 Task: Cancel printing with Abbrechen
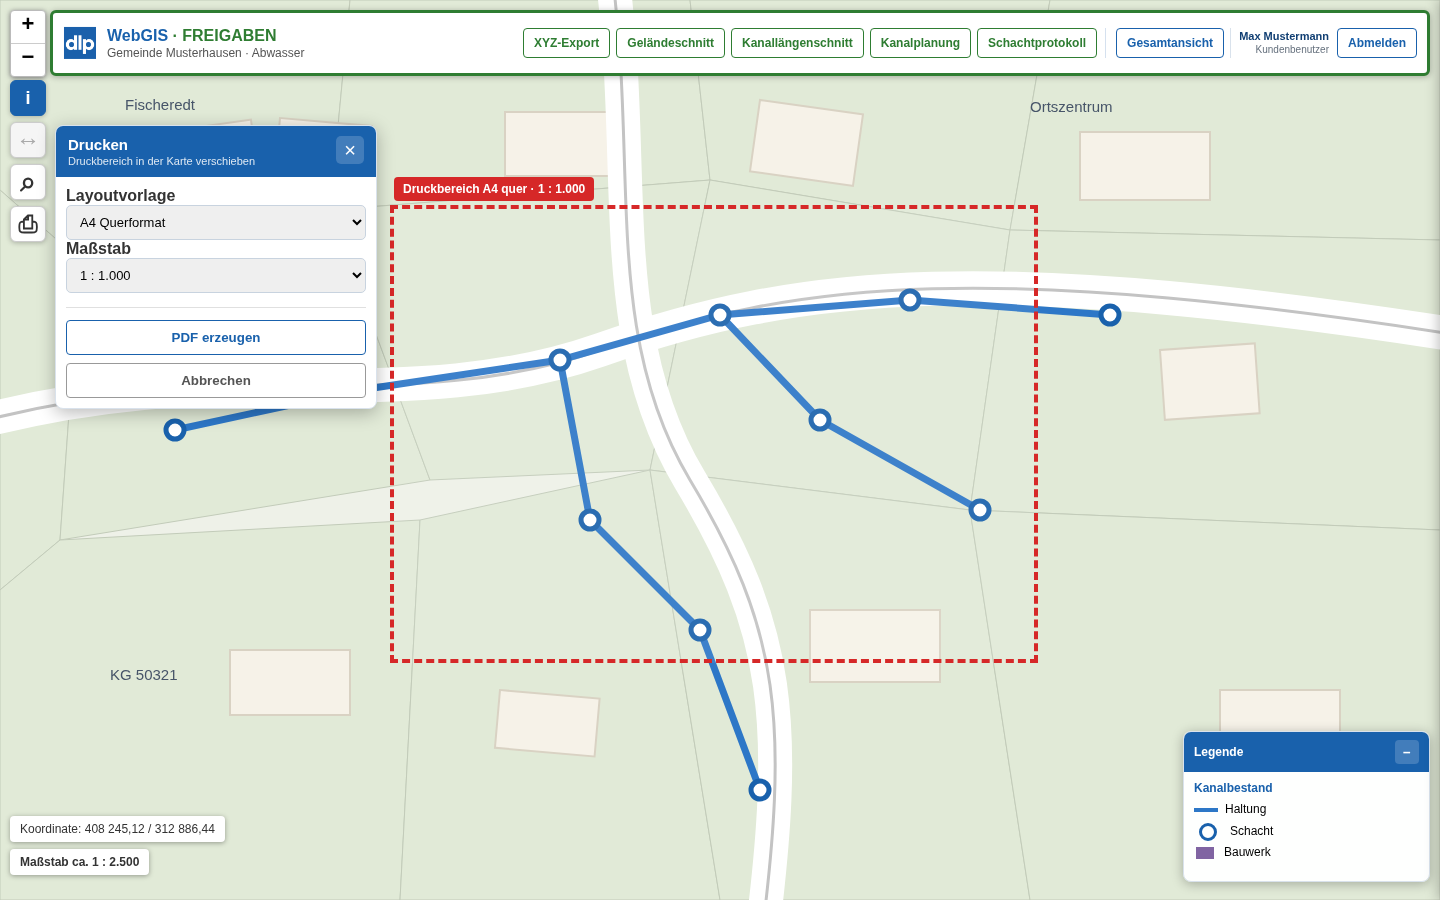(x=216, y=380)
